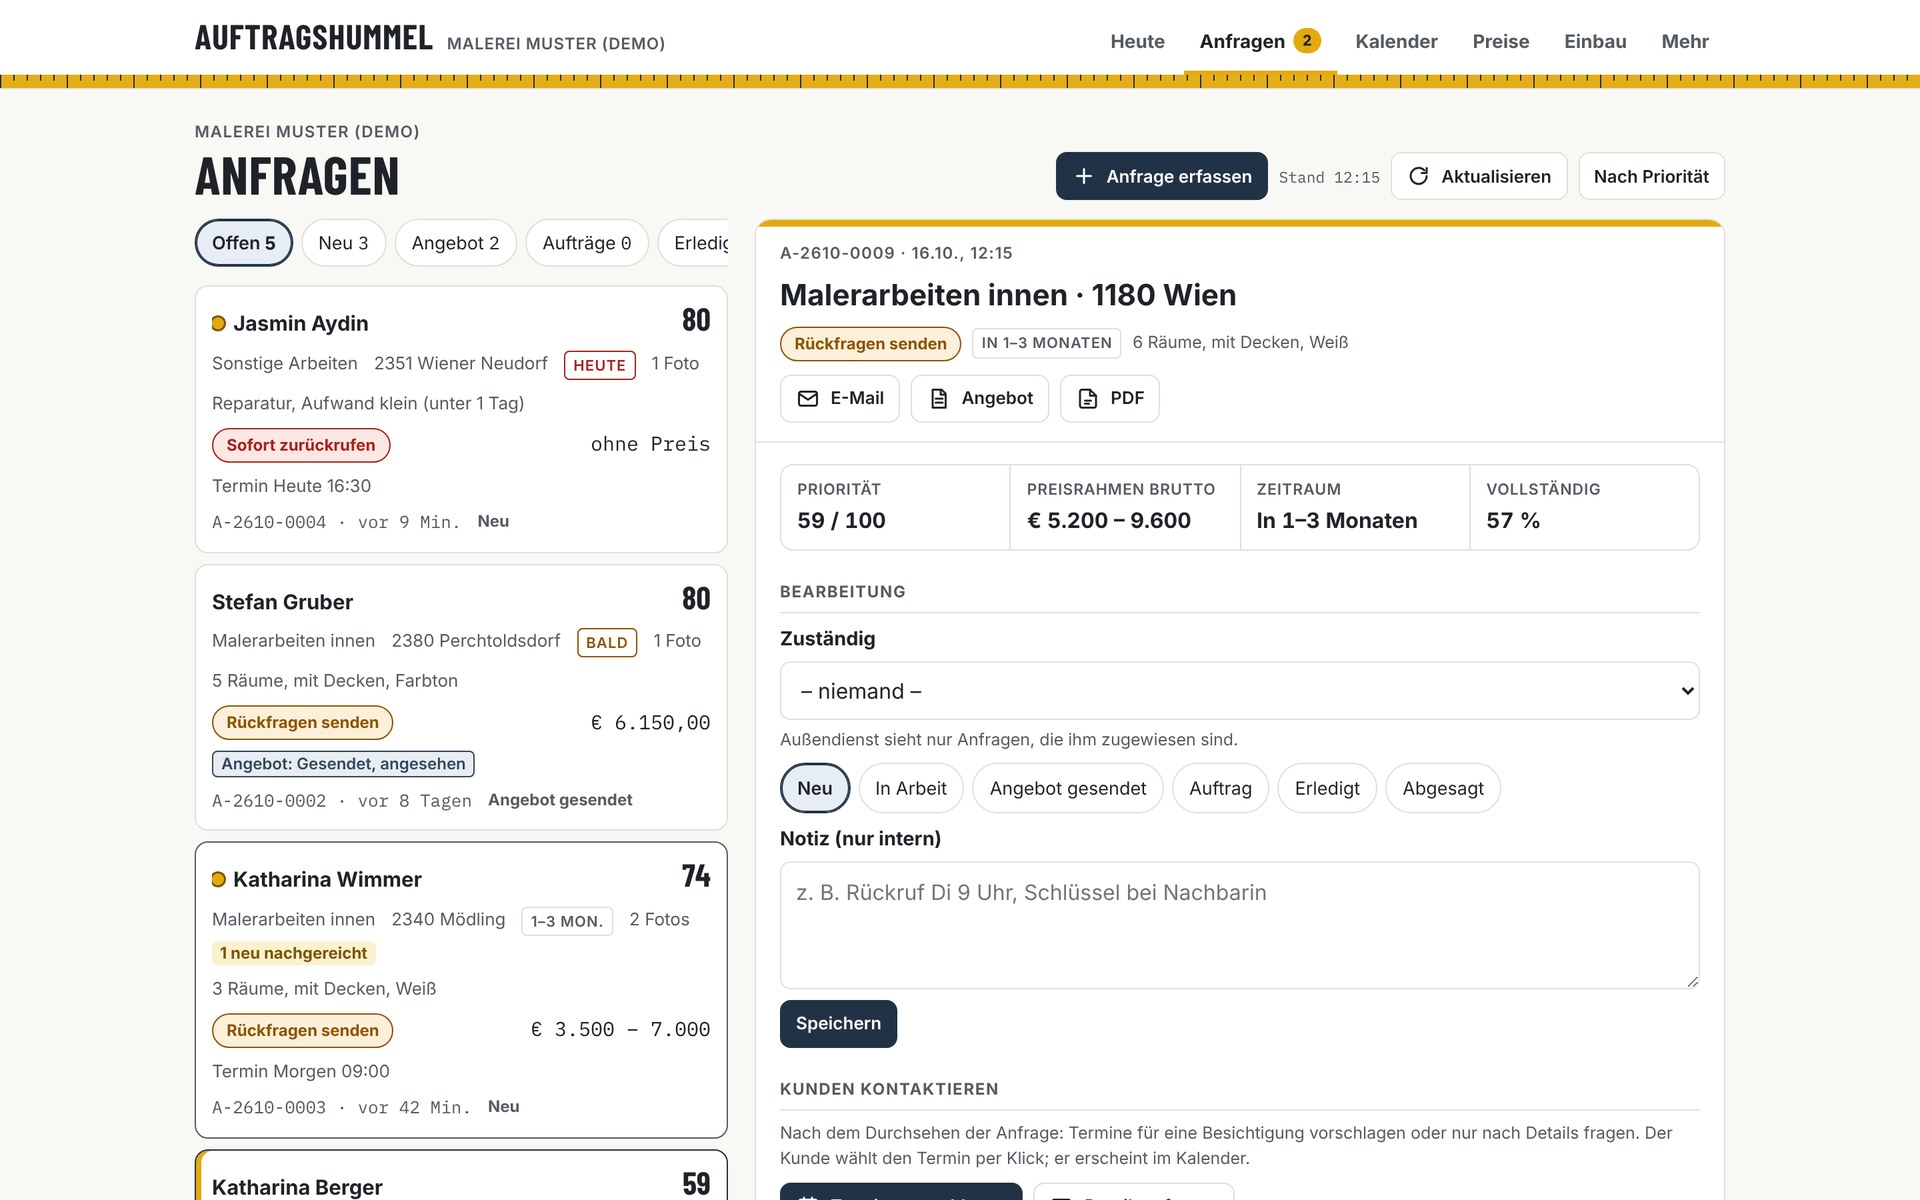Click the envelope icon on E-Mail button
The width and height of the screenshot is (1920, 1200).
808,399
